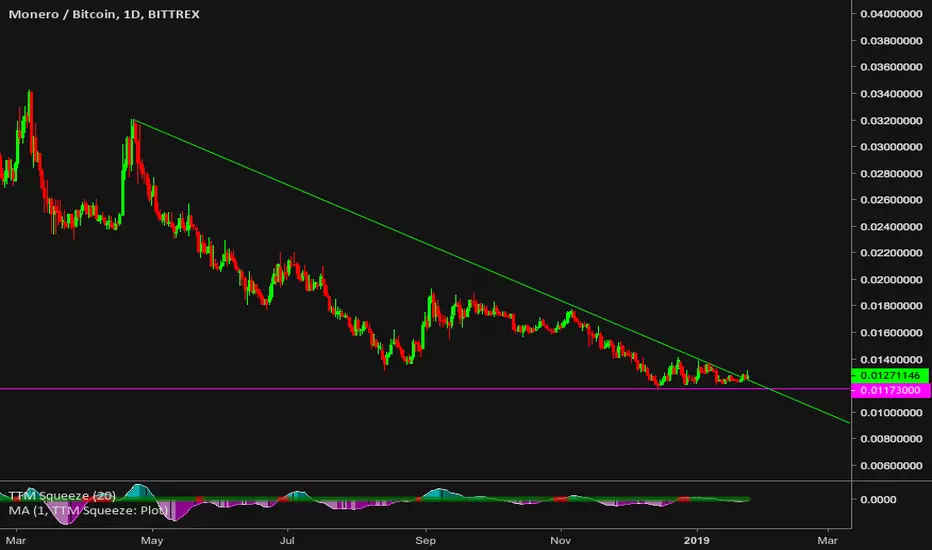932x550 pixels.
Task: Click the Sep label on time axis
Action: 426,540
